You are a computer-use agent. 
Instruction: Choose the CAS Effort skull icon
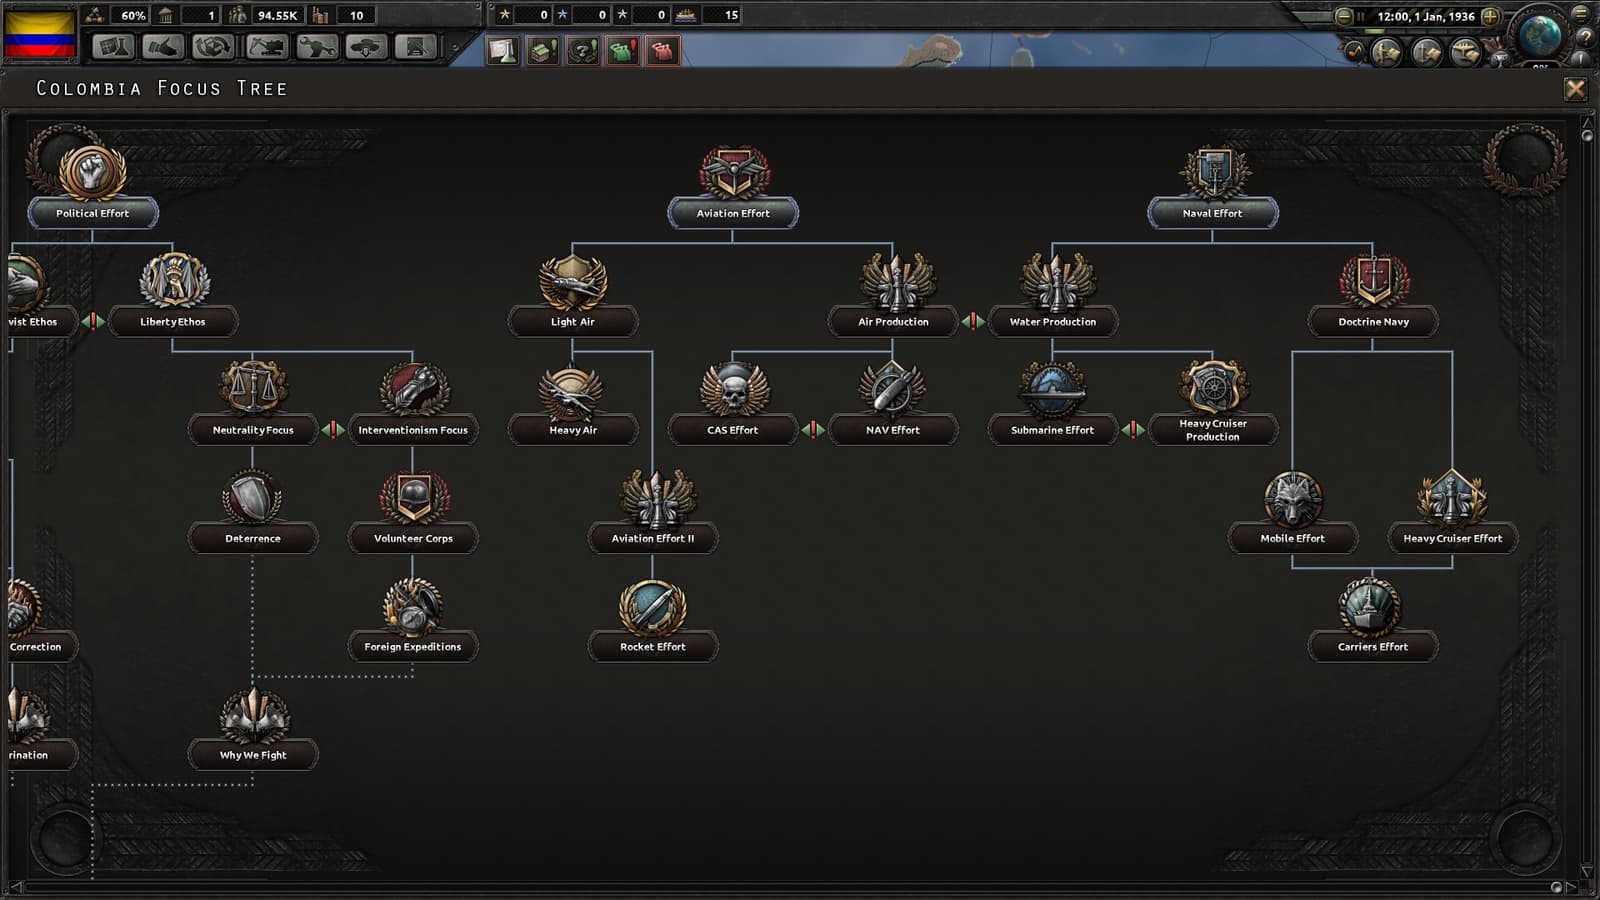click(x=733, y=389)
